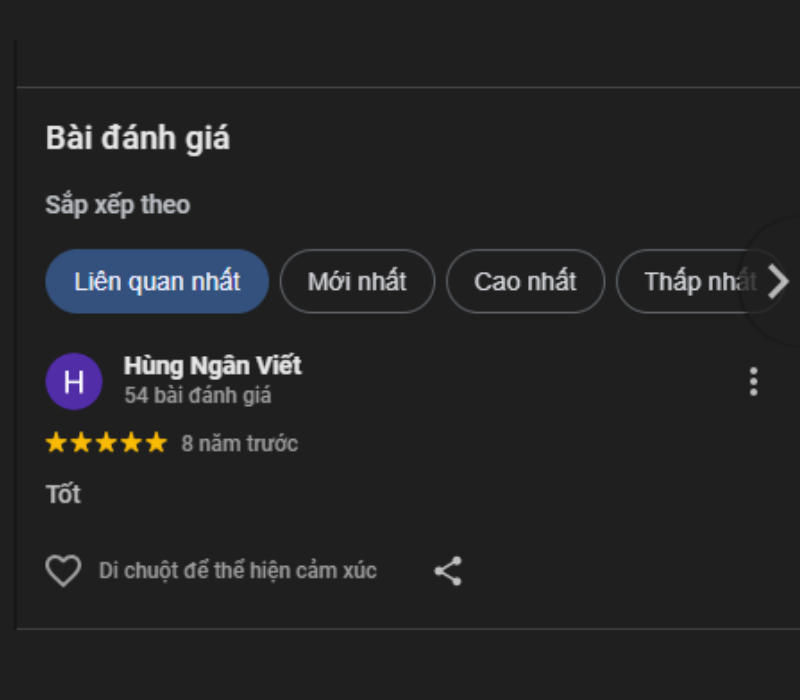
Task: Click the Di chuột để thể hiện cảm xúc text
Action: [238, 571]
